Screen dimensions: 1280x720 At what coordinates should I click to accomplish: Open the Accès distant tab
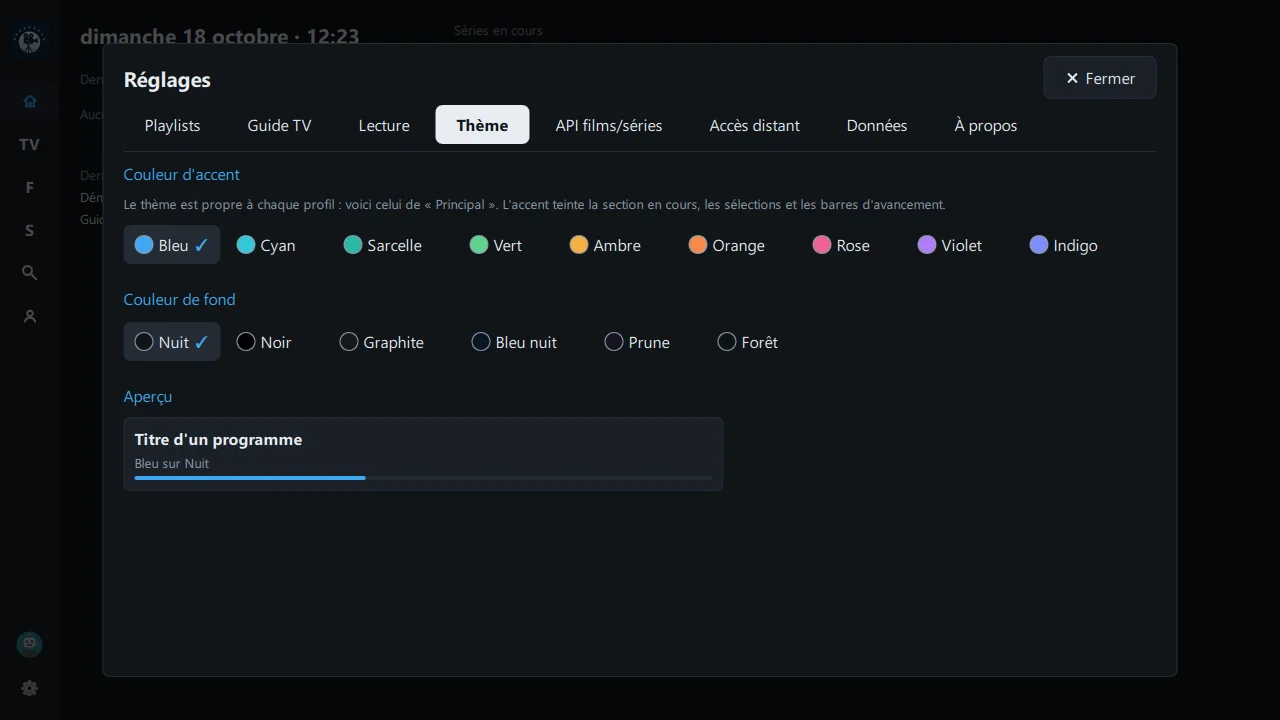point(754,125)
